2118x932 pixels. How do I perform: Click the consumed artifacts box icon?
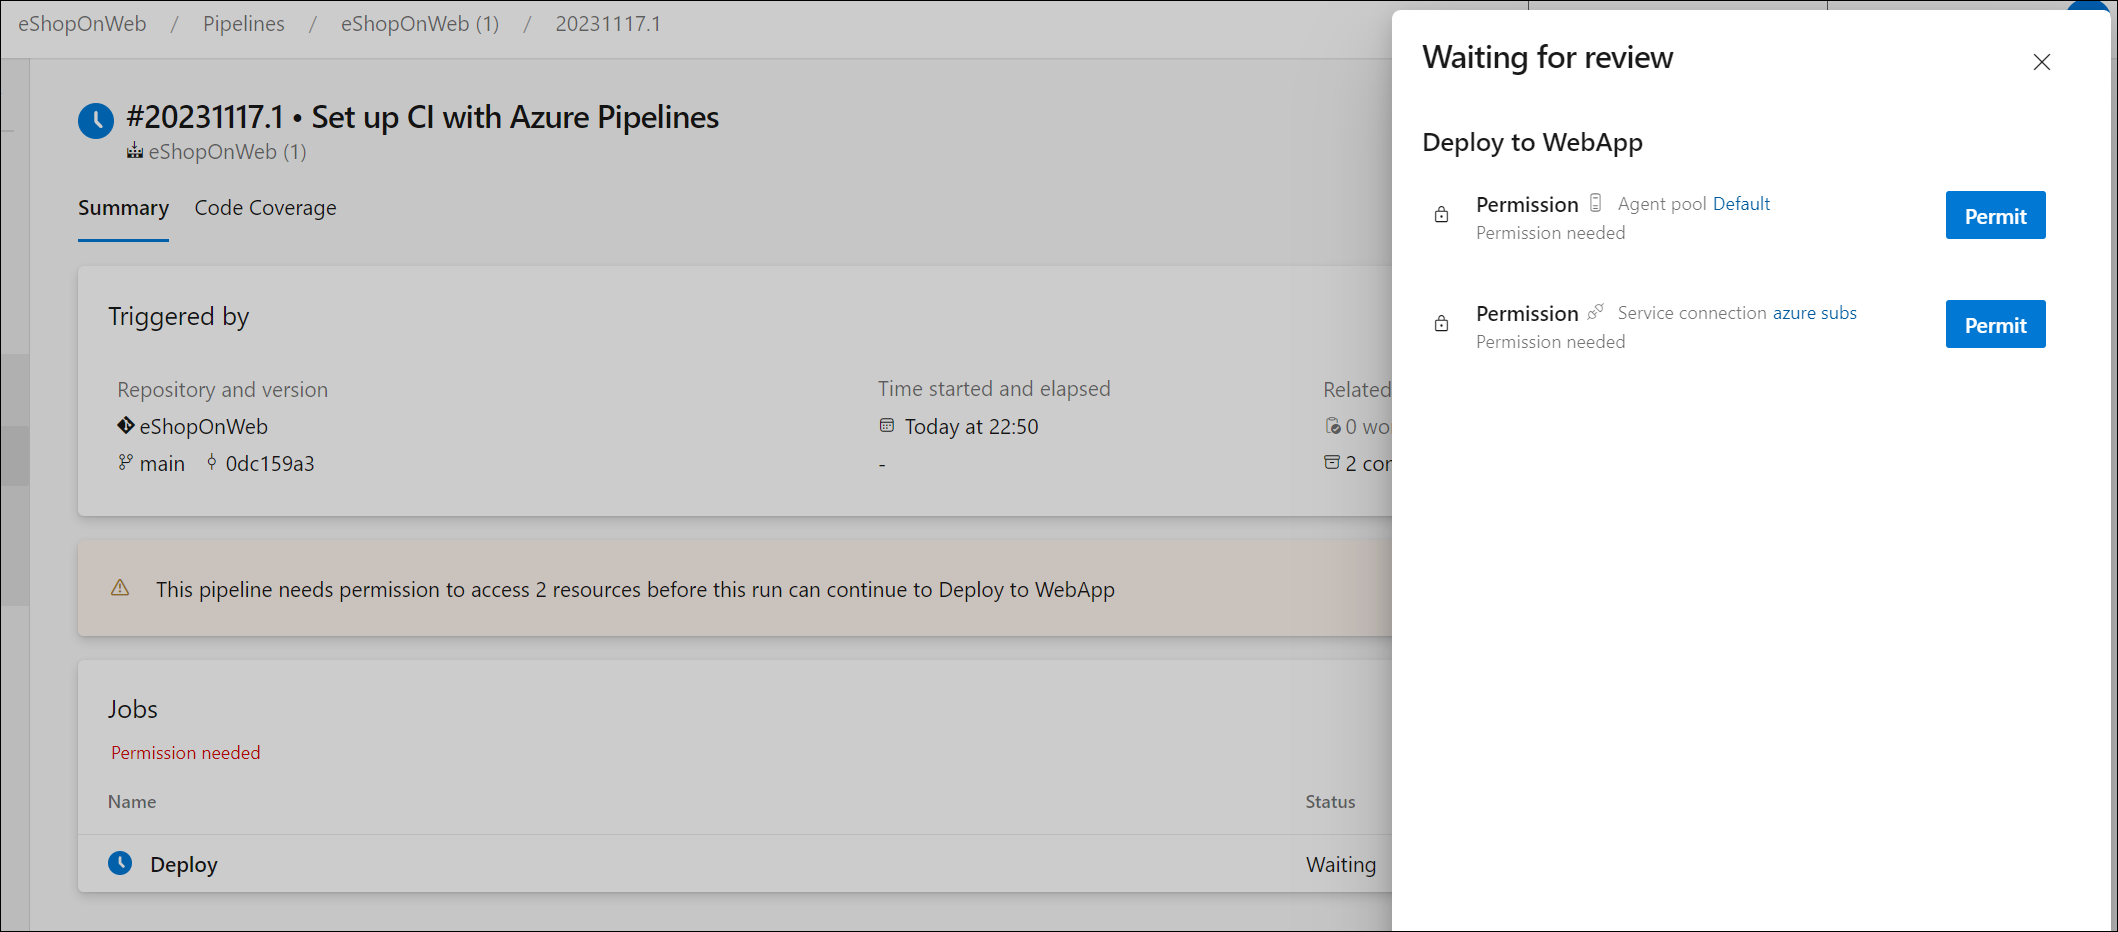click(1332, 462)
